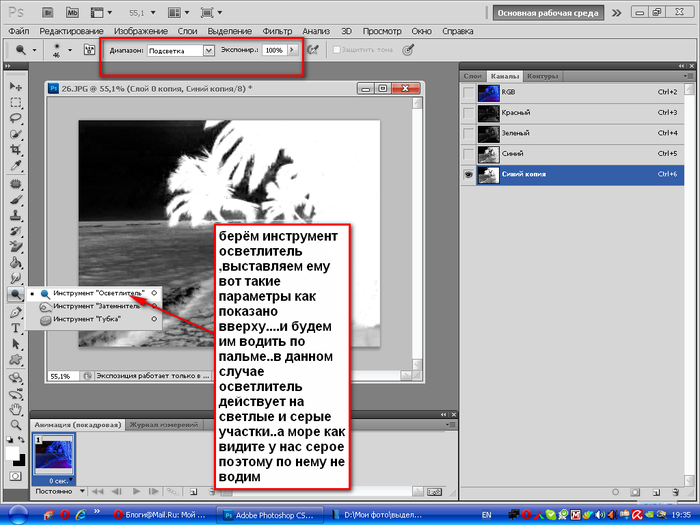Viewport: 700px width, 525px height.
Task: Open the frame delay 0 сек. dropdown
Action: (71, 480)
